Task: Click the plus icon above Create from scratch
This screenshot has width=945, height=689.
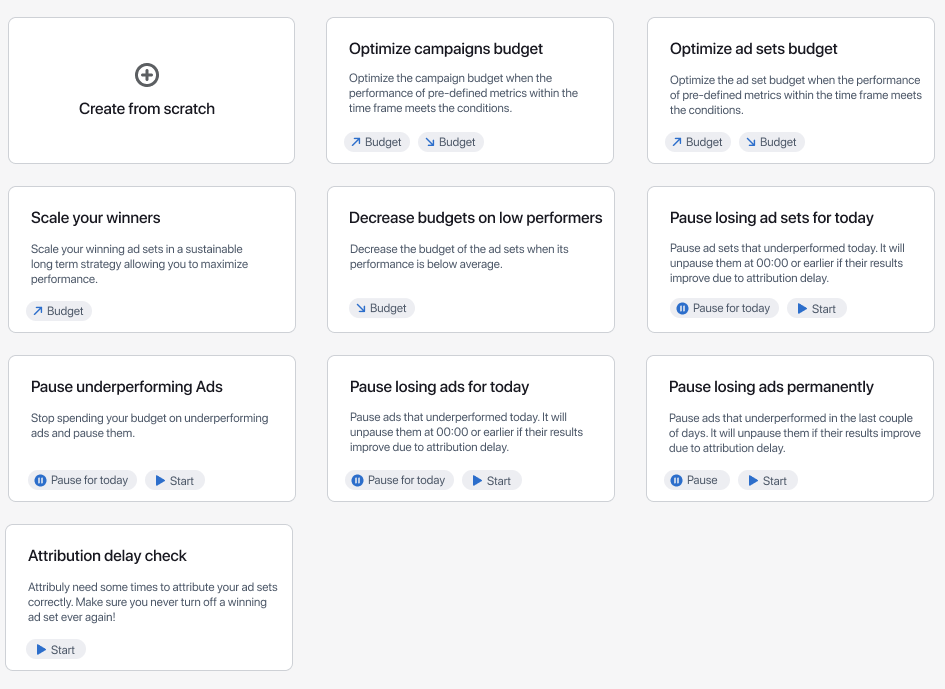Action: tap(146, 75)
